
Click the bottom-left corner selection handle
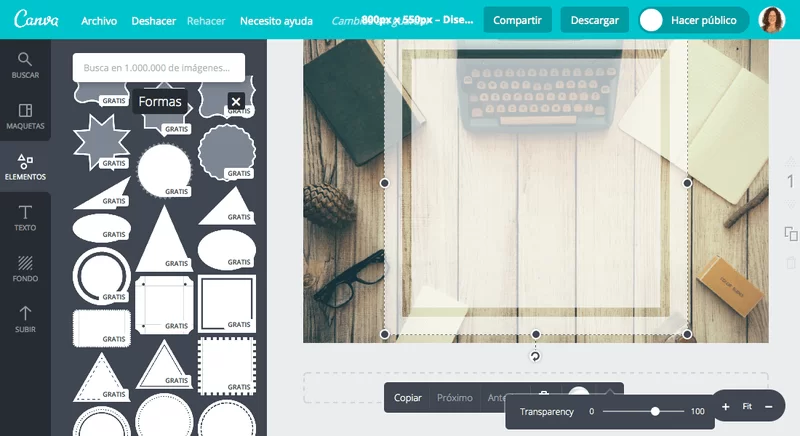pyautogui.click(x=385, y=334)
